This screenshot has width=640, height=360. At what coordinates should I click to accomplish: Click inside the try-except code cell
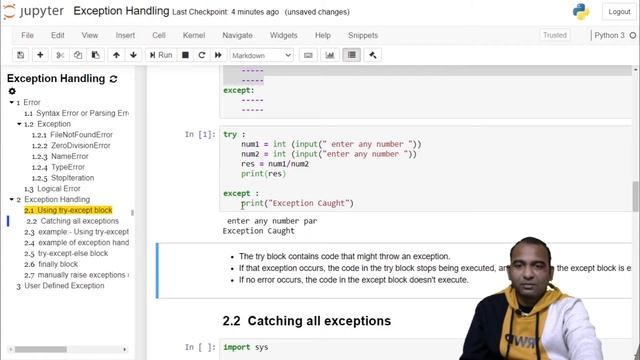425,169
